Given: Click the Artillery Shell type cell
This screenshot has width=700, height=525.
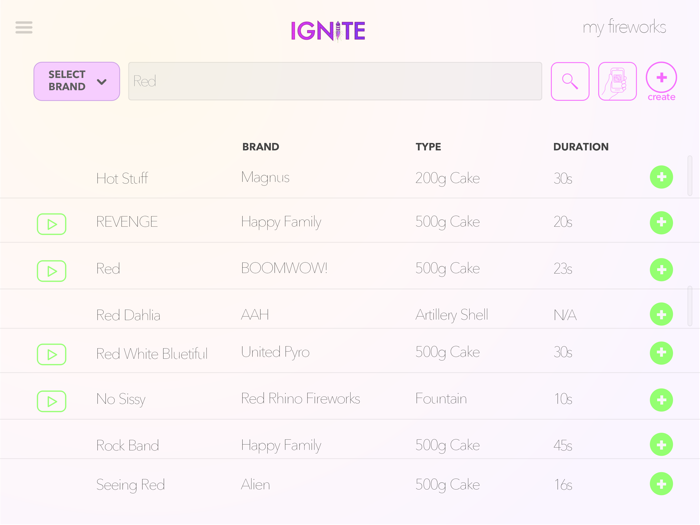Looking at the screenshot, I should 452,315.
